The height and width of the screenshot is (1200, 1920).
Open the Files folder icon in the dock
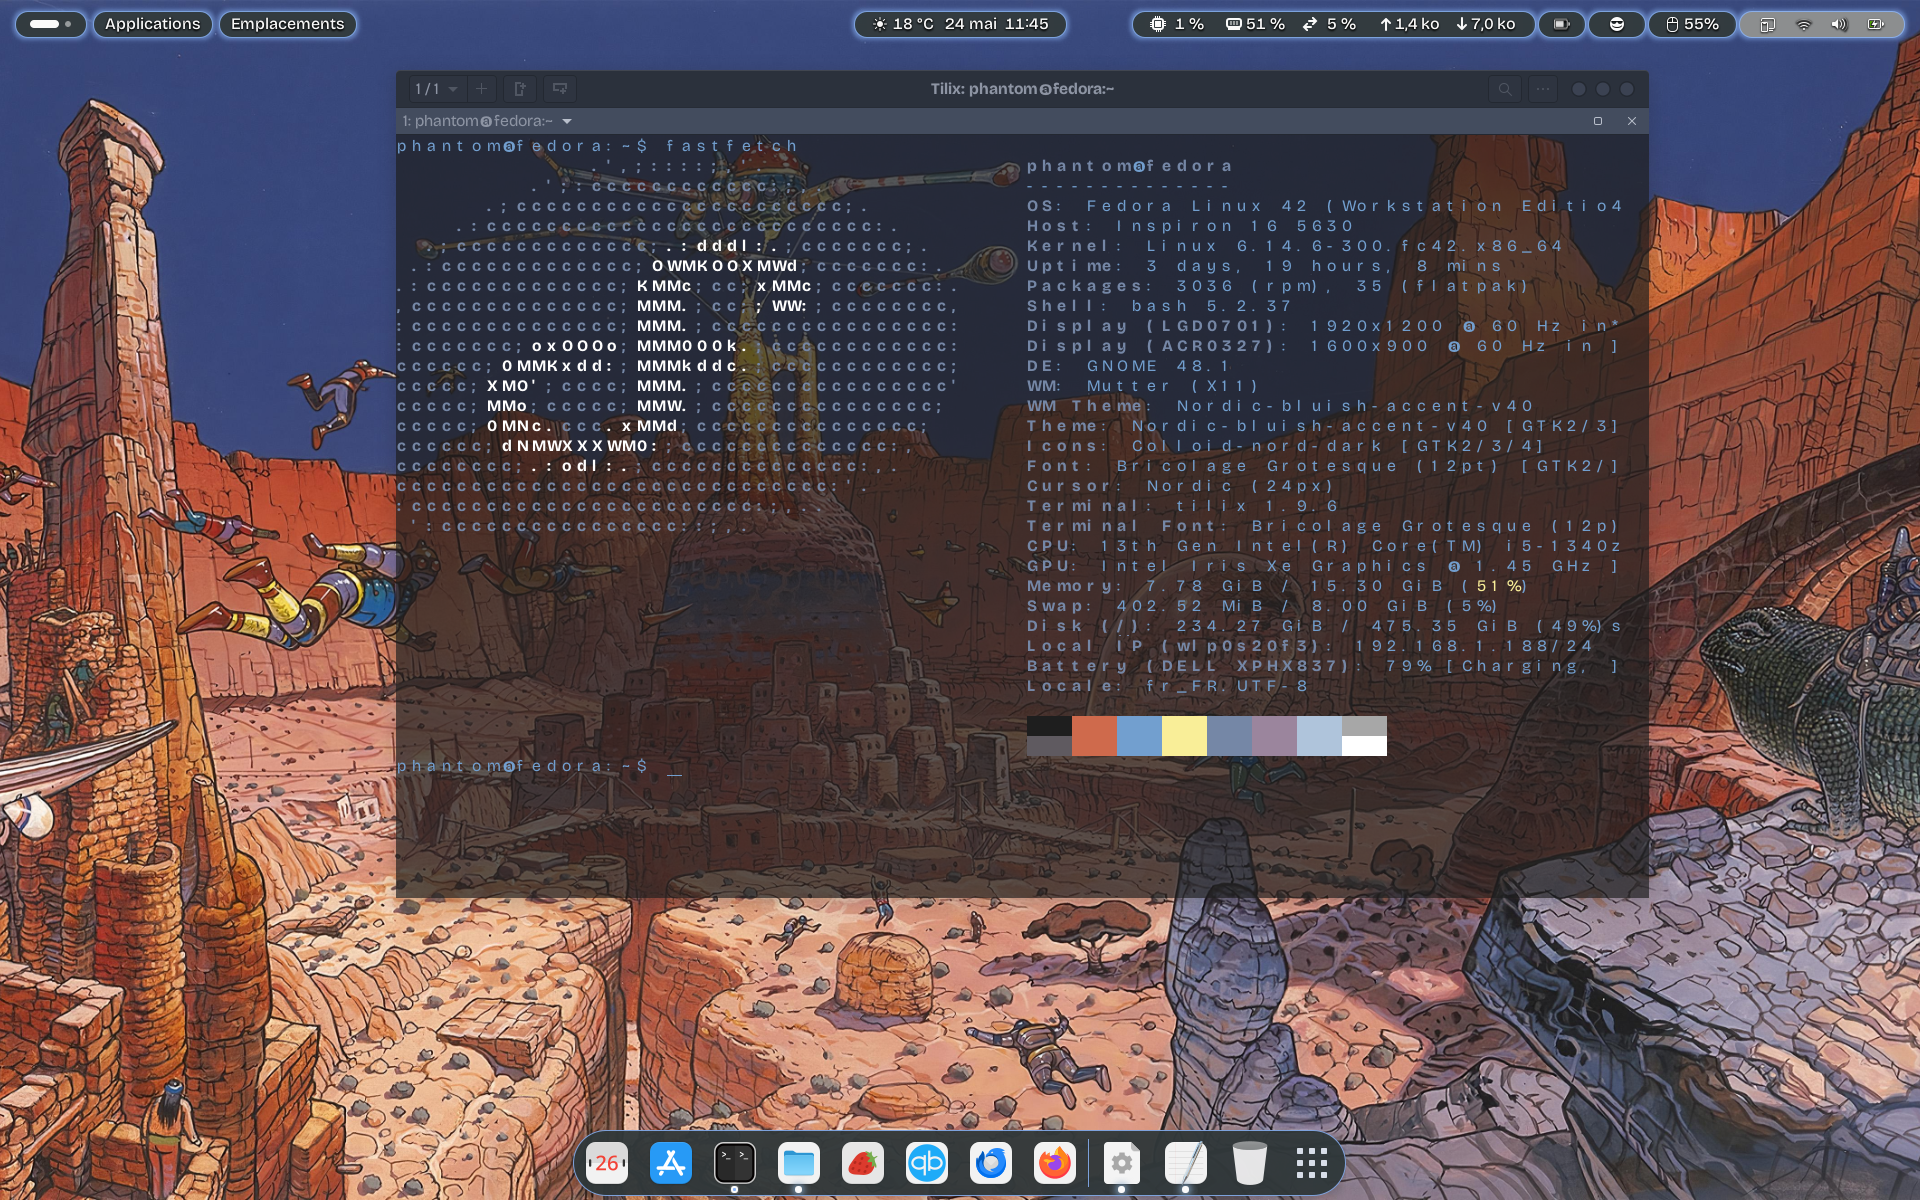coord(799,1163)
